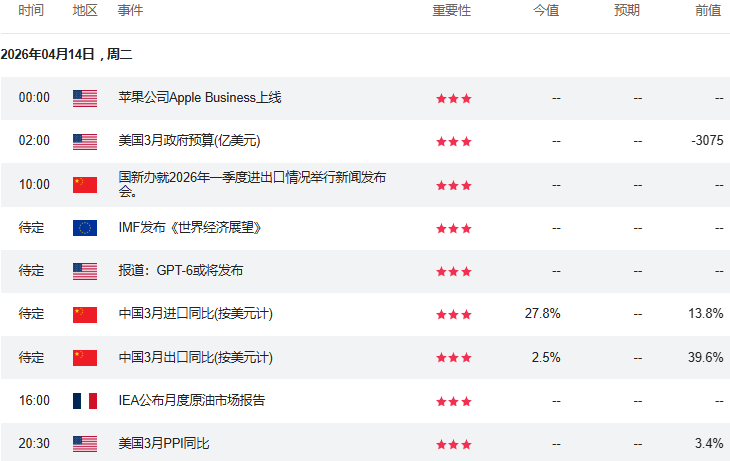Click China flag in 国新办 press conference row
The image size is (730, 461).
click(85, 185)
